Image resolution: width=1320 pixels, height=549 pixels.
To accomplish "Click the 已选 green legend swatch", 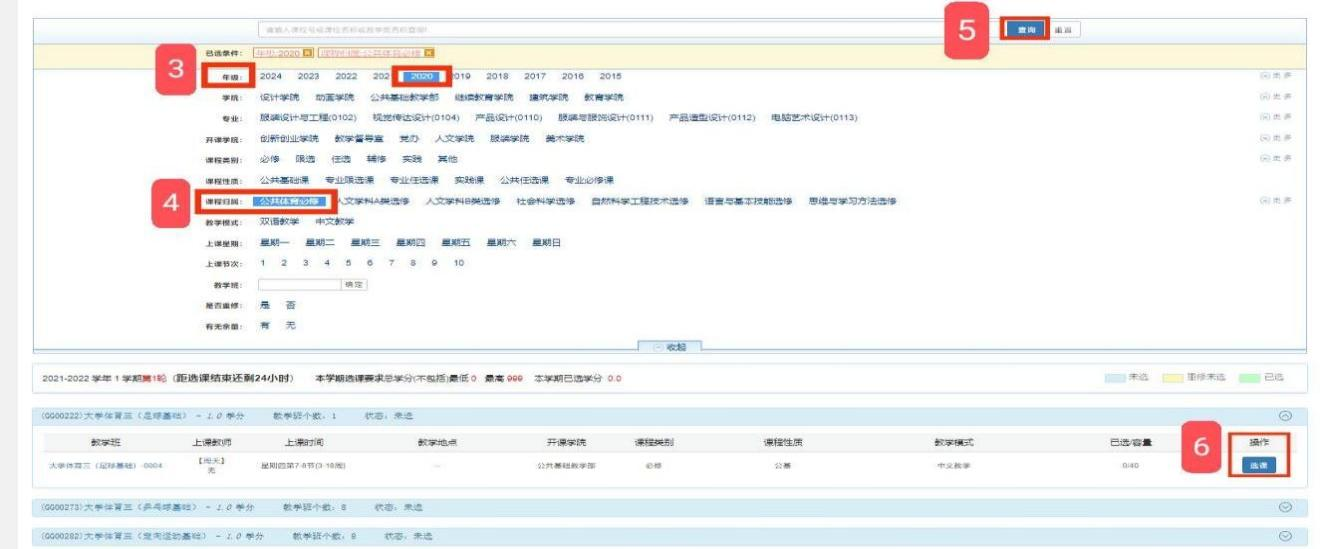I will [x=1248, y=378].
